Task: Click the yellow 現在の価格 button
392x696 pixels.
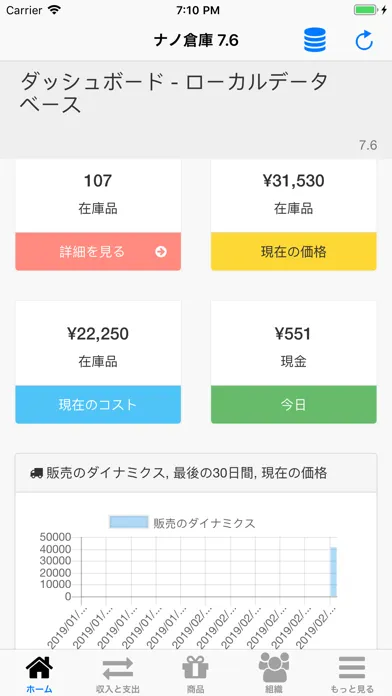Action: 293,251
